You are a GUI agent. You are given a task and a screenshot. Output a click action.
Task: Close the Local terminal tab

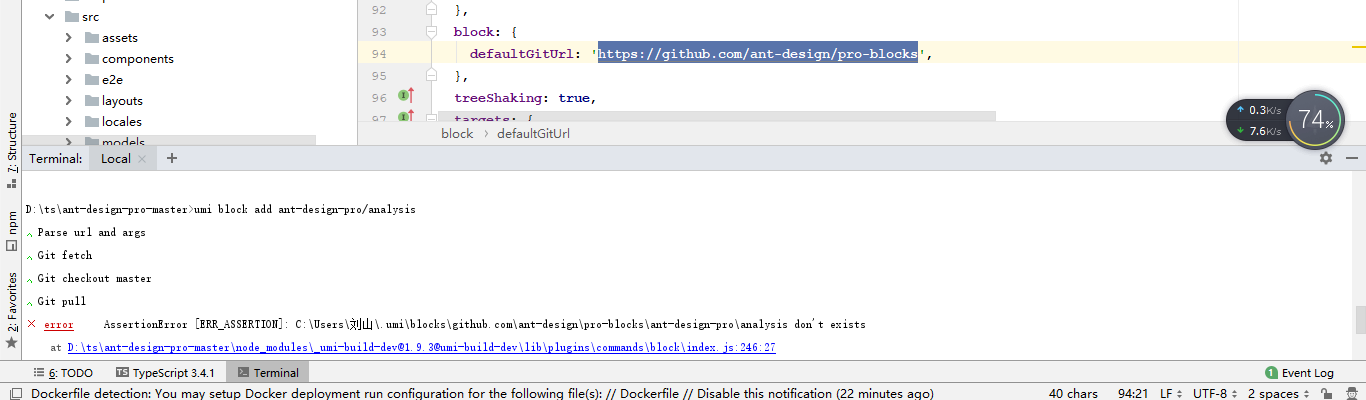[x=142, y=159]
